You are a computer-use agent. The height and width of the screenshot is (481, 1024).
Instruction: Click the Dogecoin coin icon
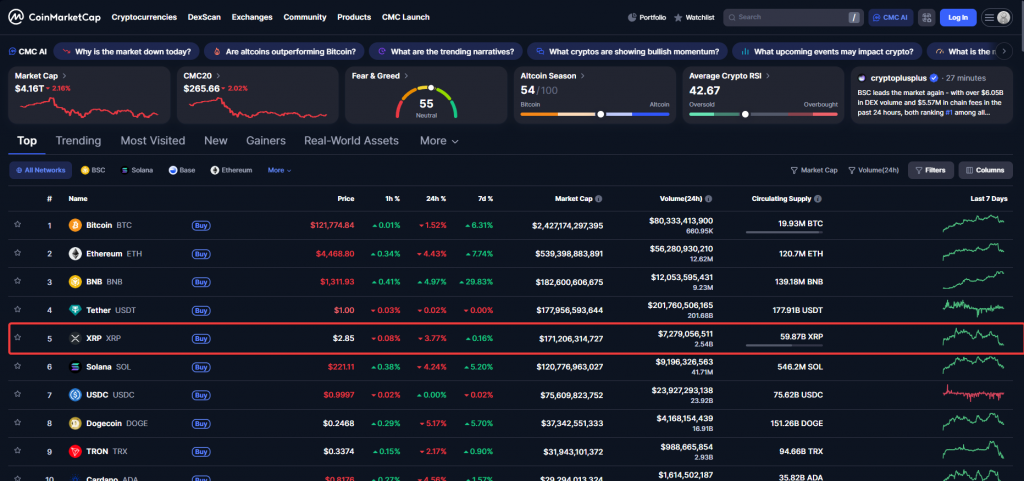[74, 423]
